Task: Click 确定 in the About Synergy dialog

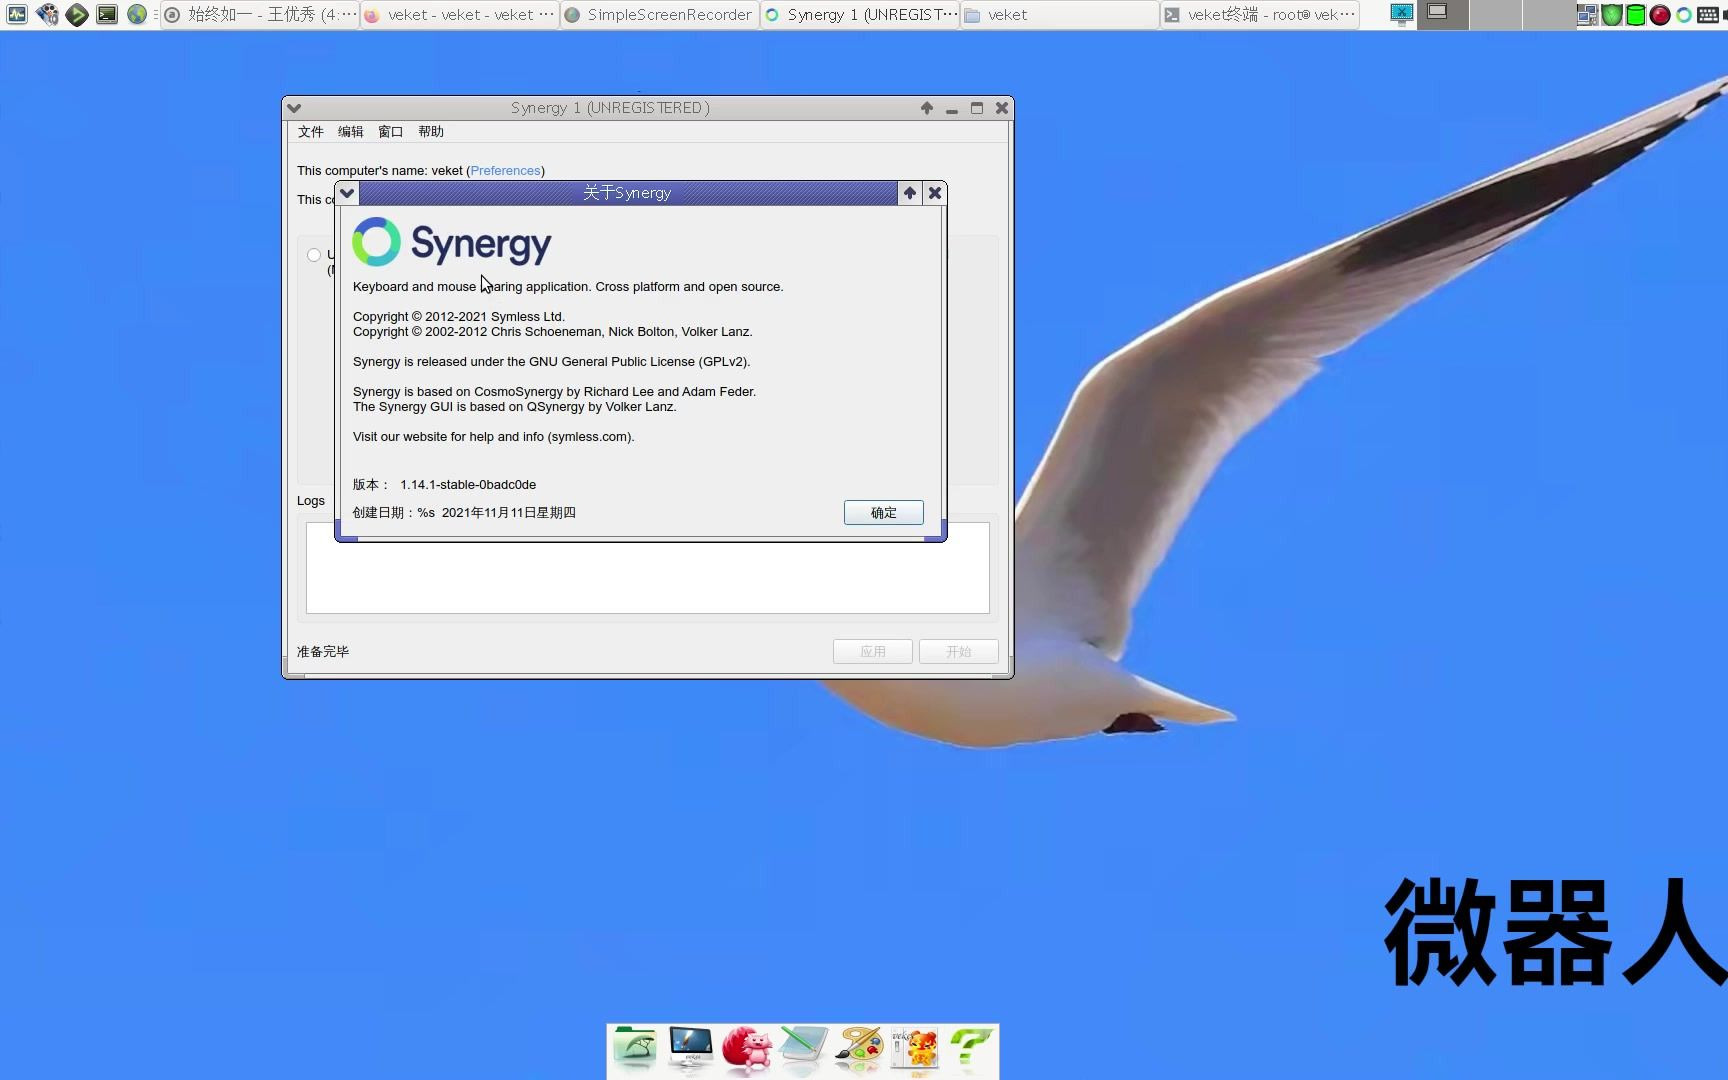Action: pos(883,513)
